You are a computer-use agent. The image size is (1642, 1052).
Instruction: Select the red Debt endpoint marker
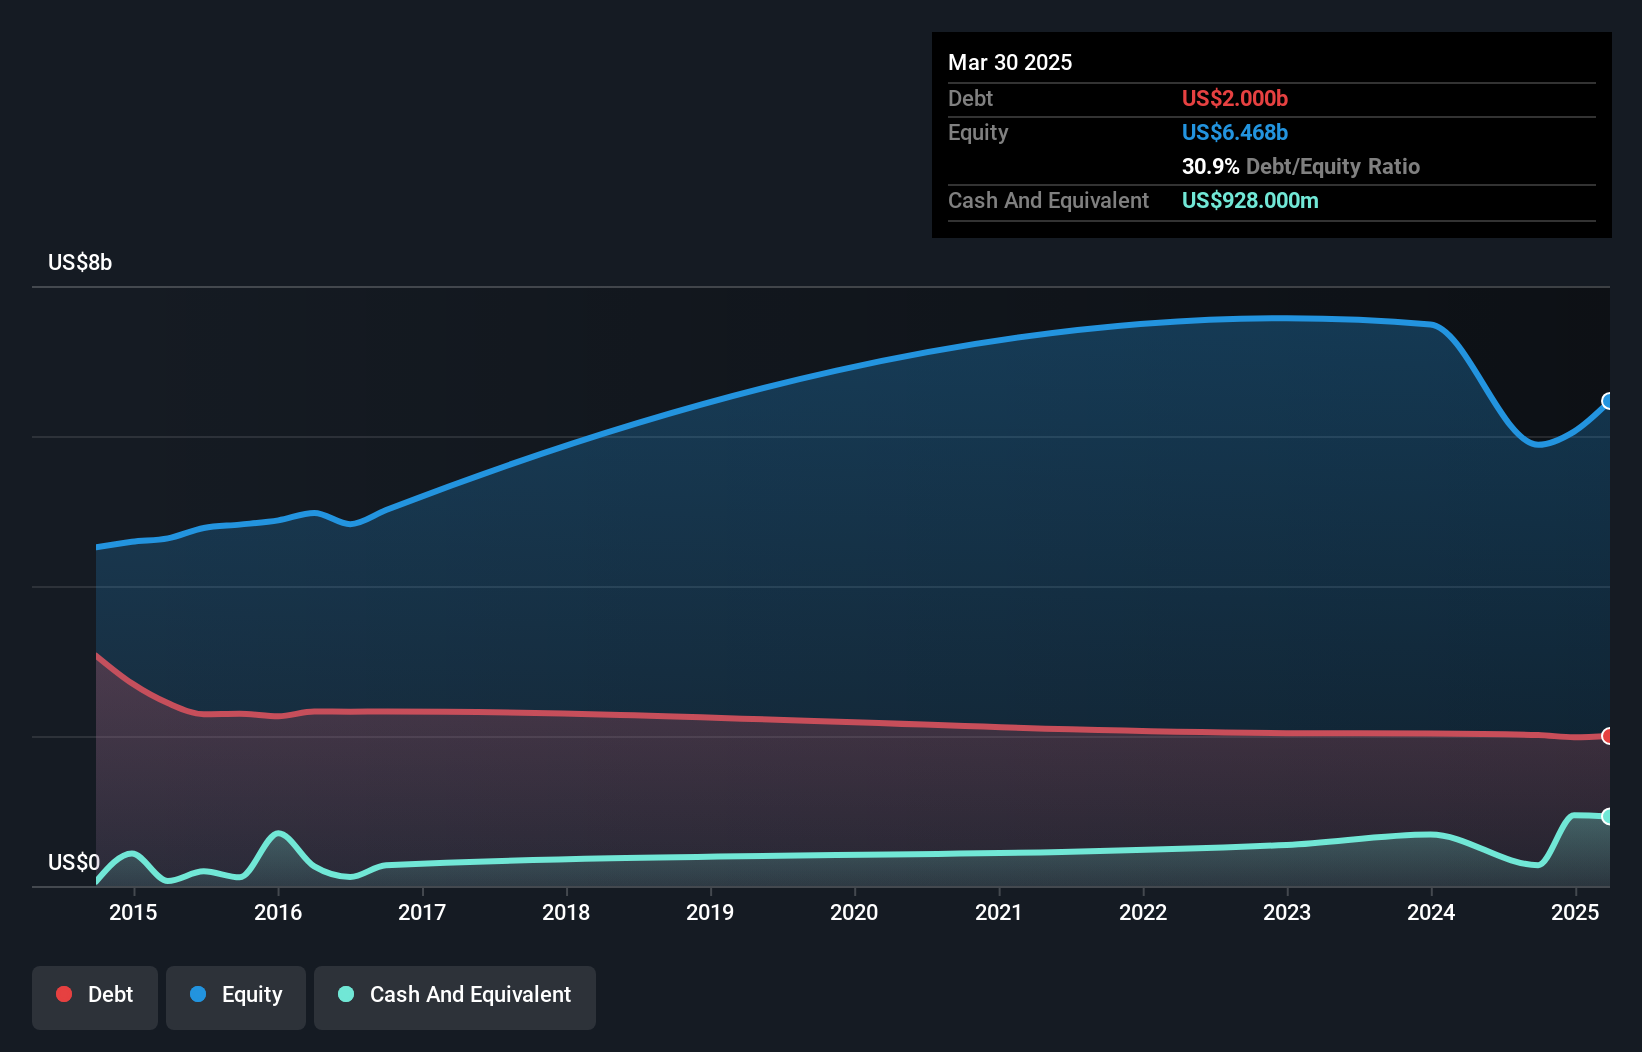click(1608, 736)
